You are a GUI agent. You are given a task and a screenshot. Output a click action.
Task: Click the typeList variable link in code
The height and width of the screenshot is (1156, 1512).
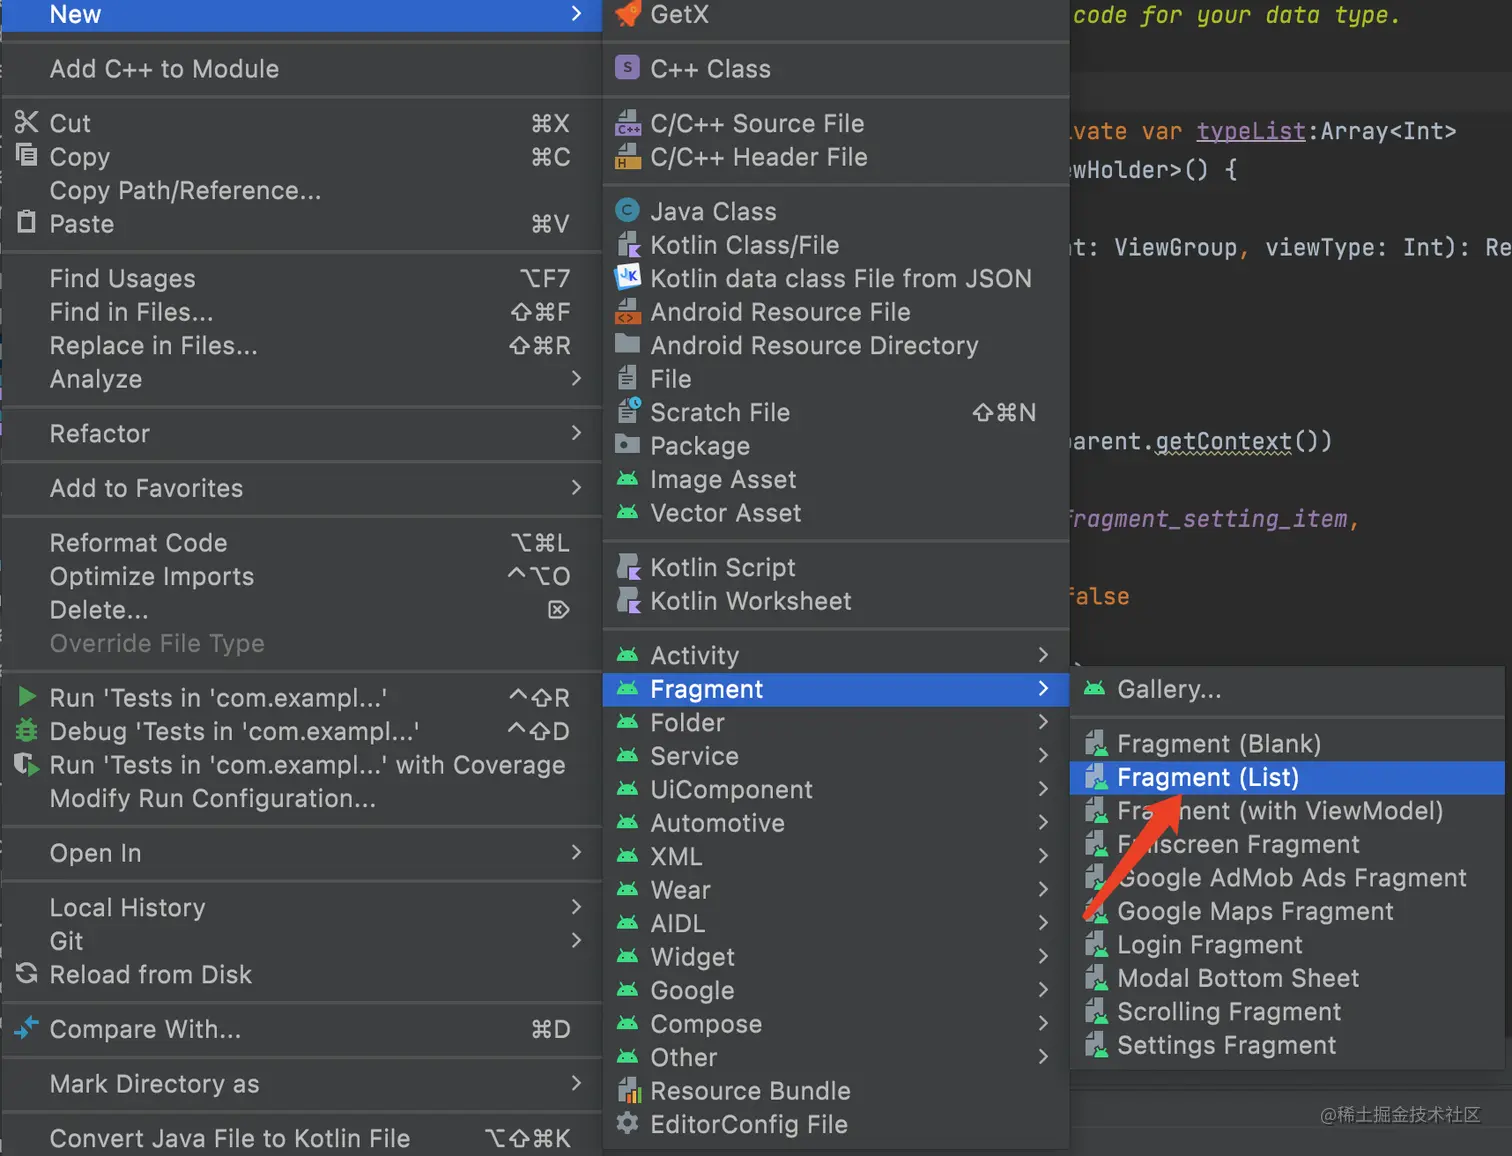coord(1250,131)
